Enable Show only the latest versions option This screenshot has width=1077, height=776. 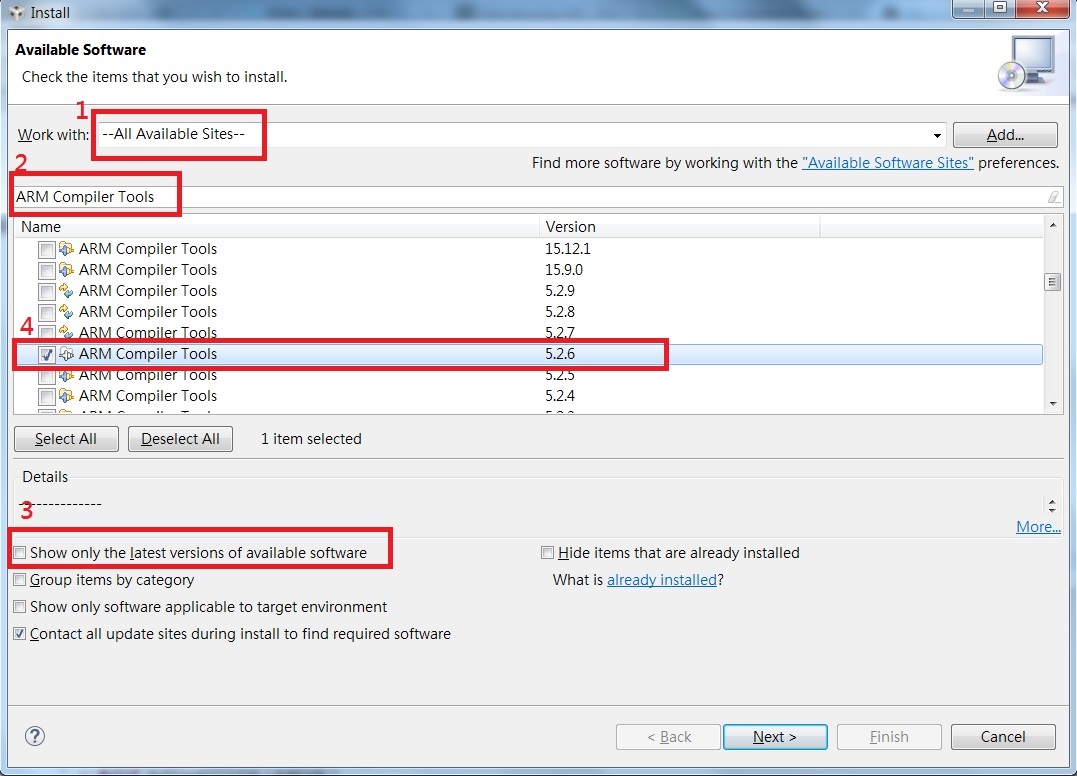click(x=20, y=553)
